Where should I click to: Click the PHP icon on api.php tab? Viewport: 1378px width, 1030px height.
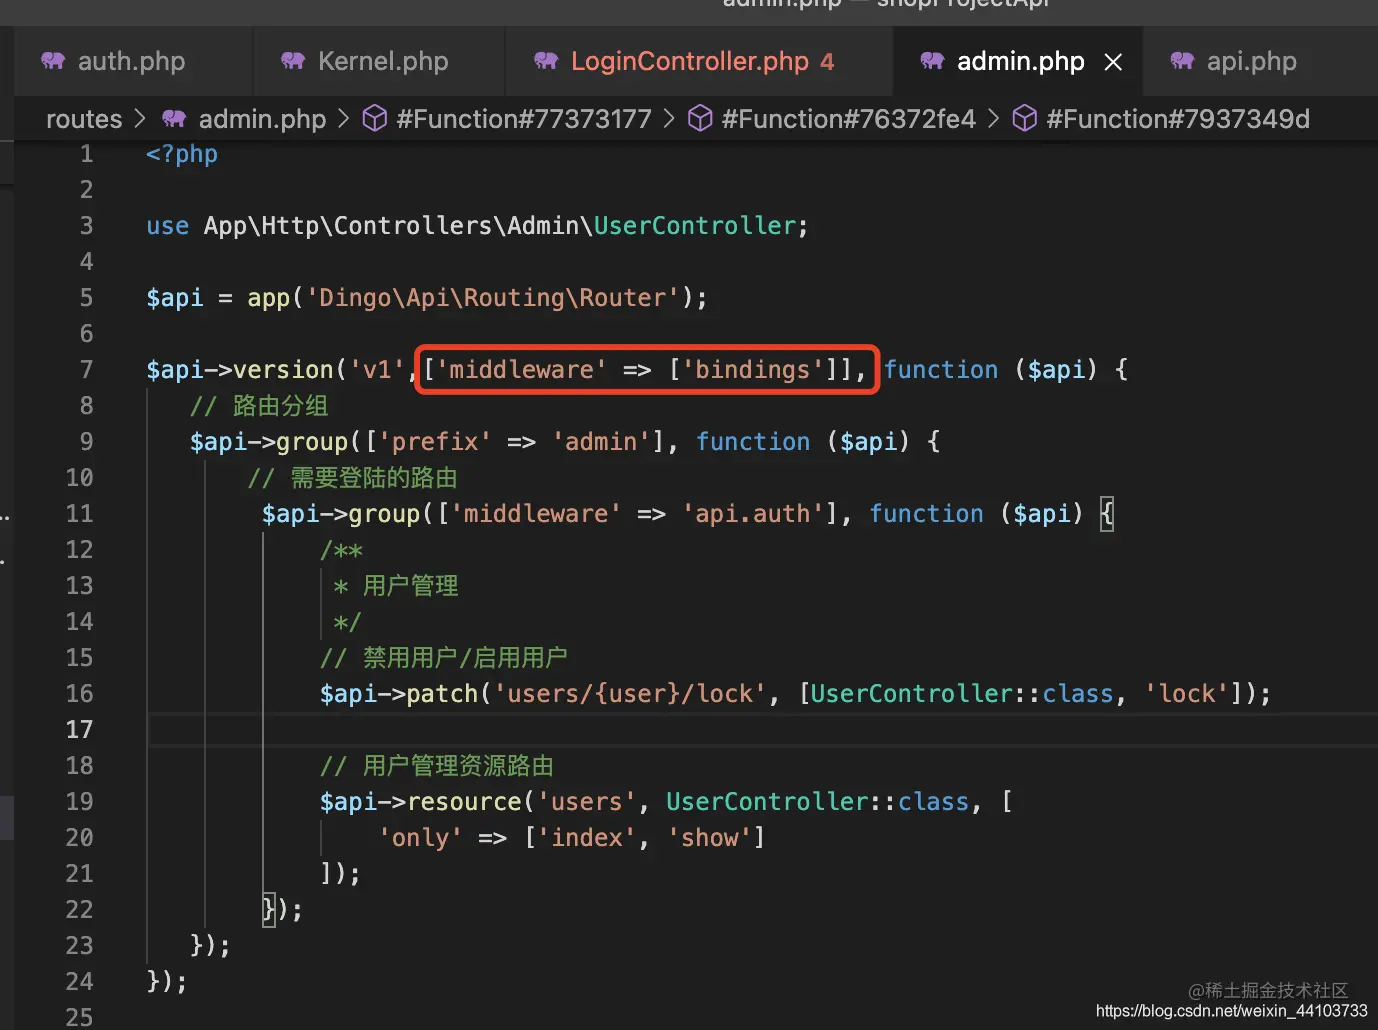pyautogui.click(x=1182, y=61)
